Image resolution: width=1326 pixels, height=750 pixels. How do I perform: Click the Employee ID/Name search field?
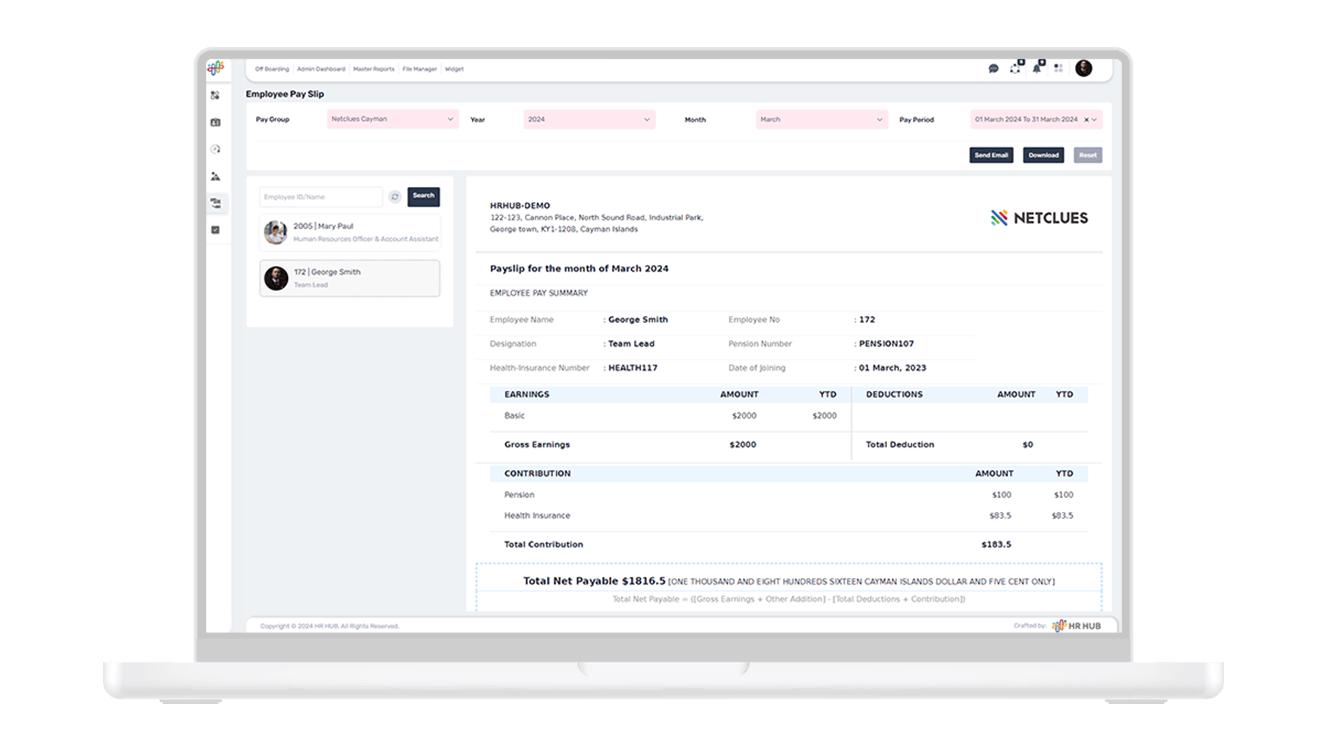pos(320,197)
